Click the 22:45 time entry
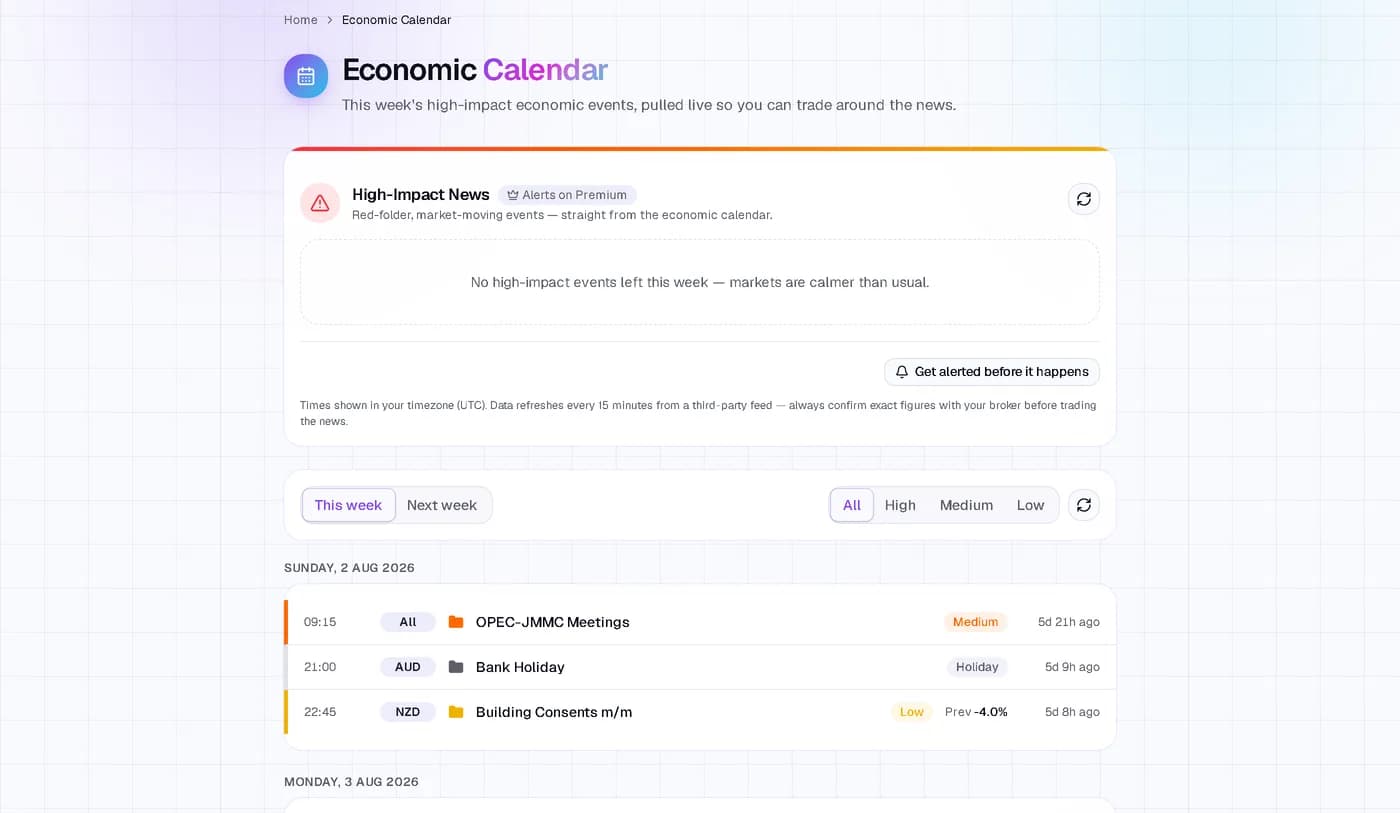This screenshot has height=813, width=1400. pyautogui.click(x=320, y=712)
